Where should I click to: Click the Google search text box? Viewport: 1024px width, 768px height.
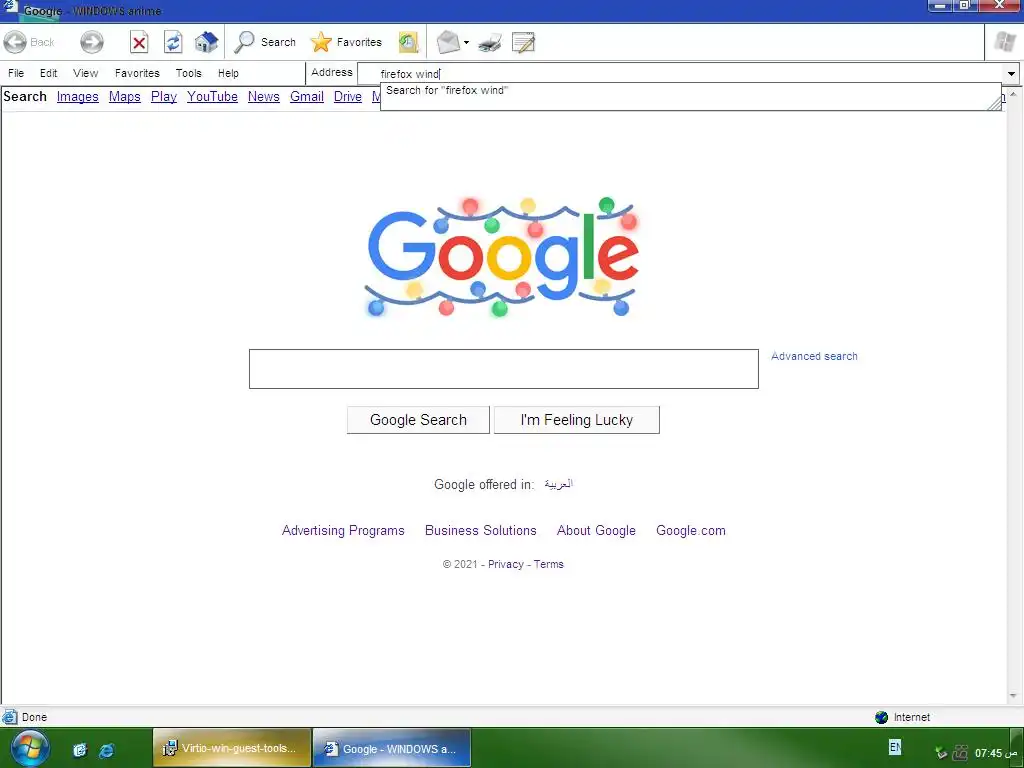point(504,369)
